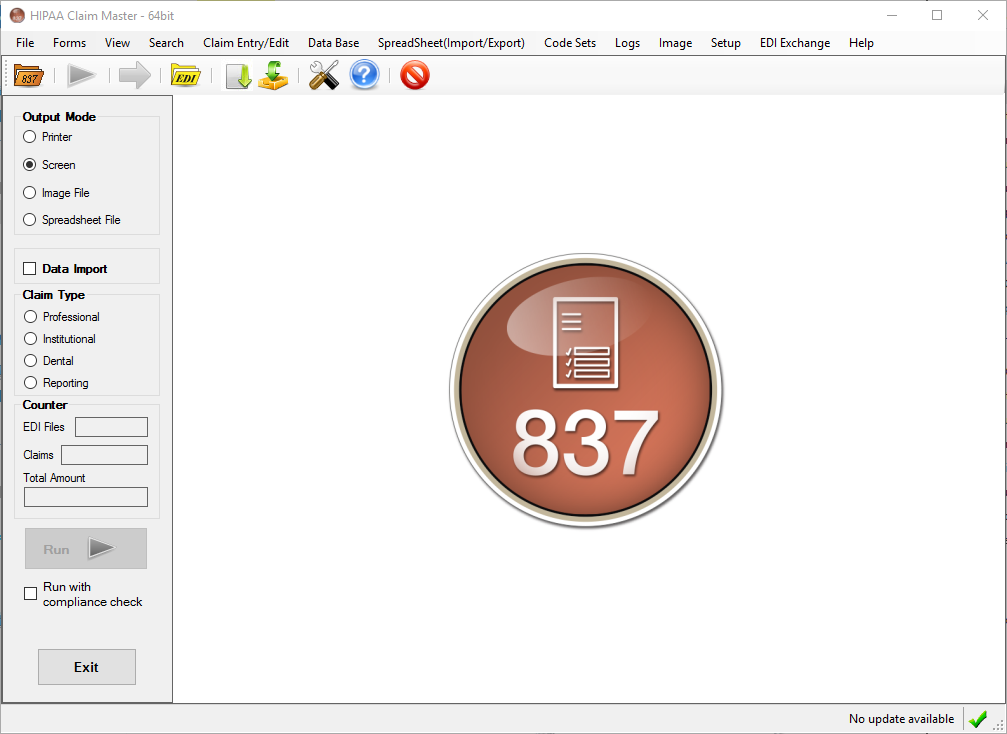Maximize the HIPAA Claim Master window

(x=937, y=15)
